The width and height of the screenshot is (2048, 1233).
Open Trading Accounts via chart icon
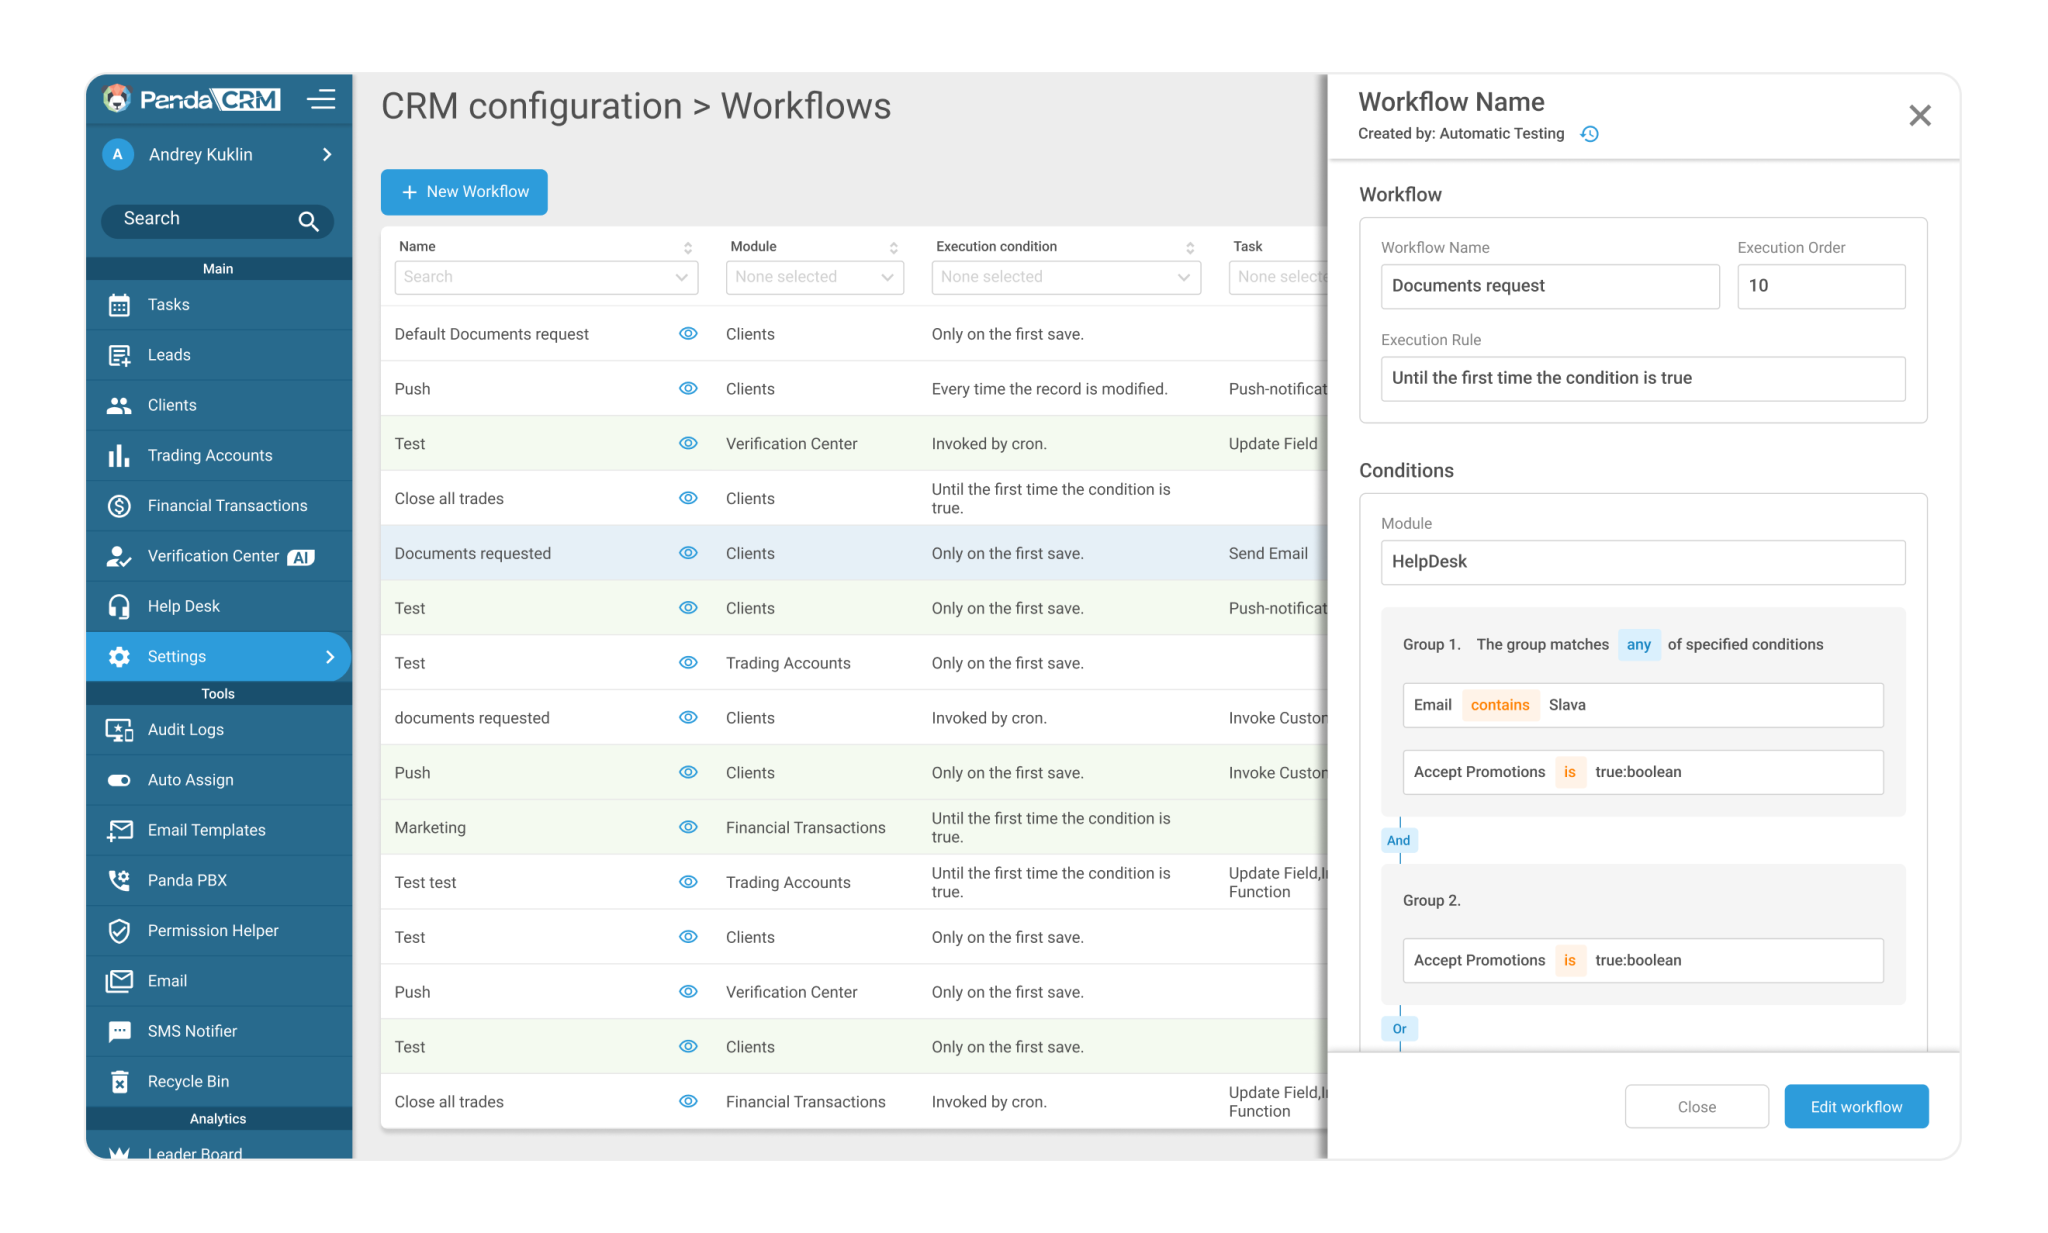point(119,455)
